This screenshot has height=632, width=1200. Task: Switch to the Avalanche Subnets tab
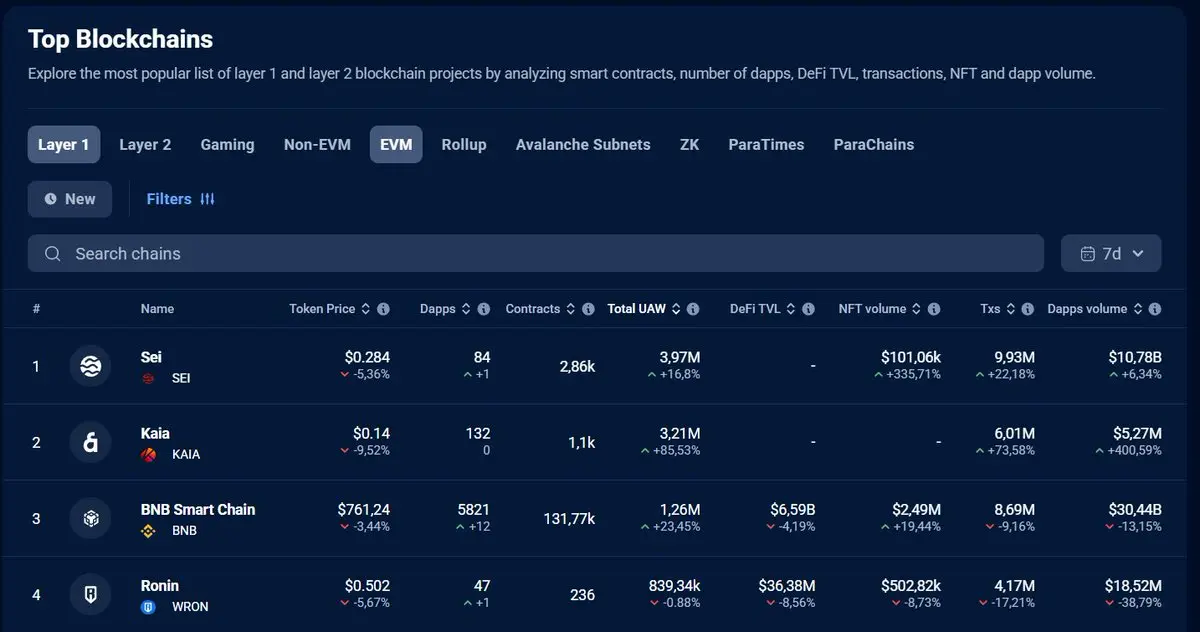point(583,144)
